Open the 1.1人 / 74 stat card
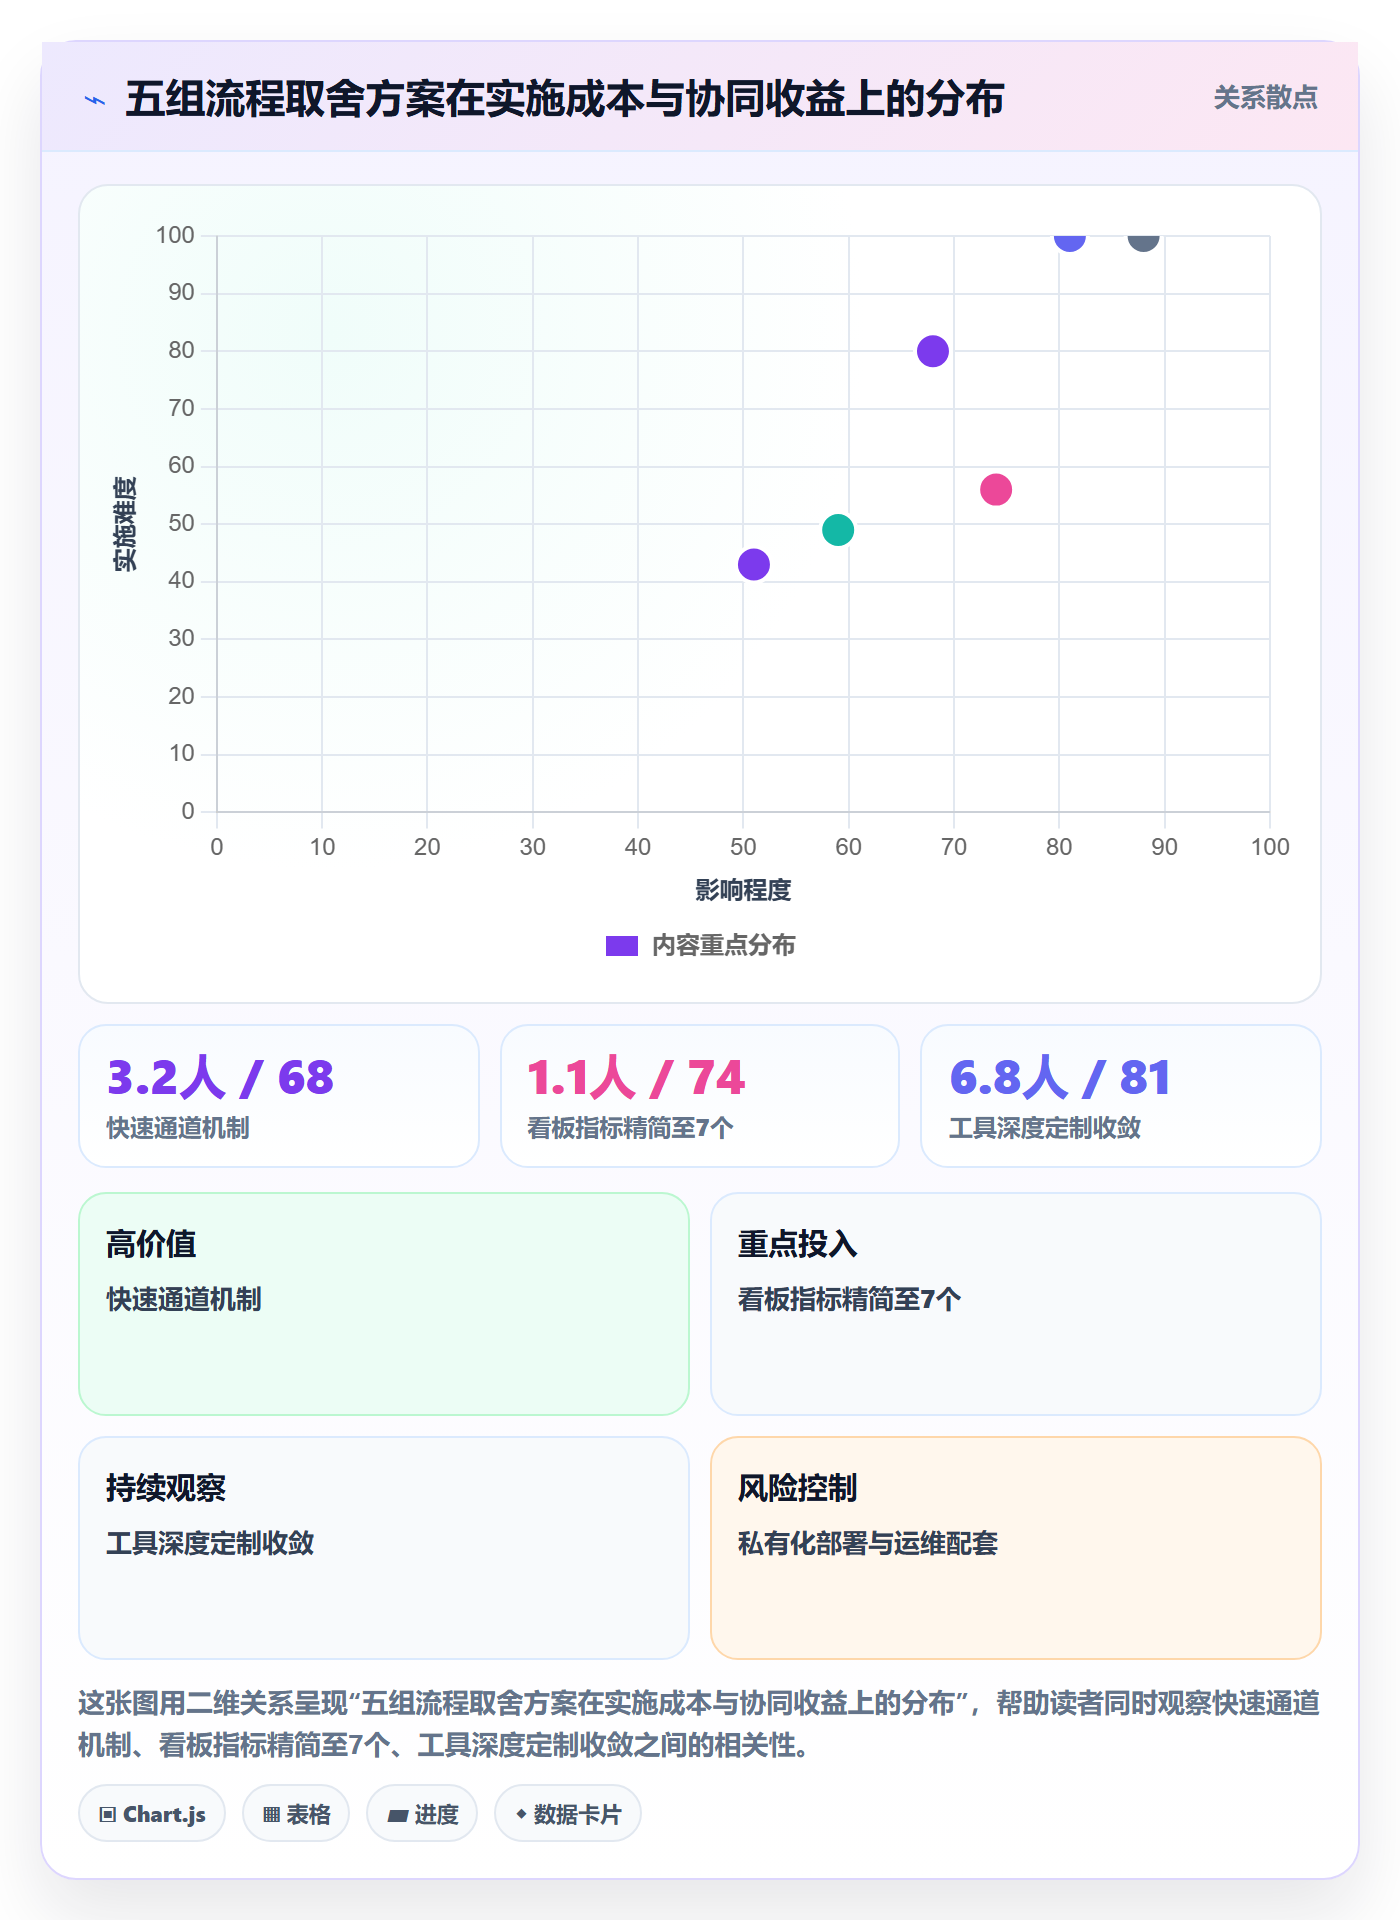The height and width of the screenshot is (1920, 1400). click(x=700, y=1096)
